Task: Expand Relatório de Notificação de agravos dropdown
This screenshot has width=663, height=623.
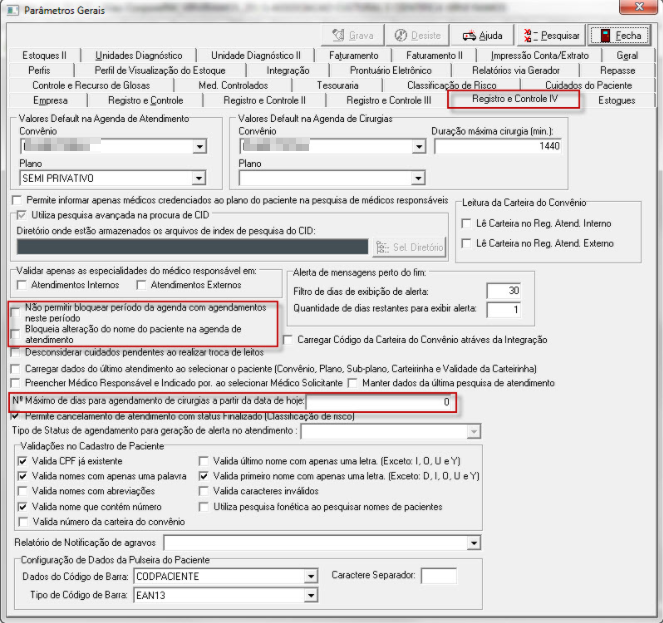Action: (474, 543)
